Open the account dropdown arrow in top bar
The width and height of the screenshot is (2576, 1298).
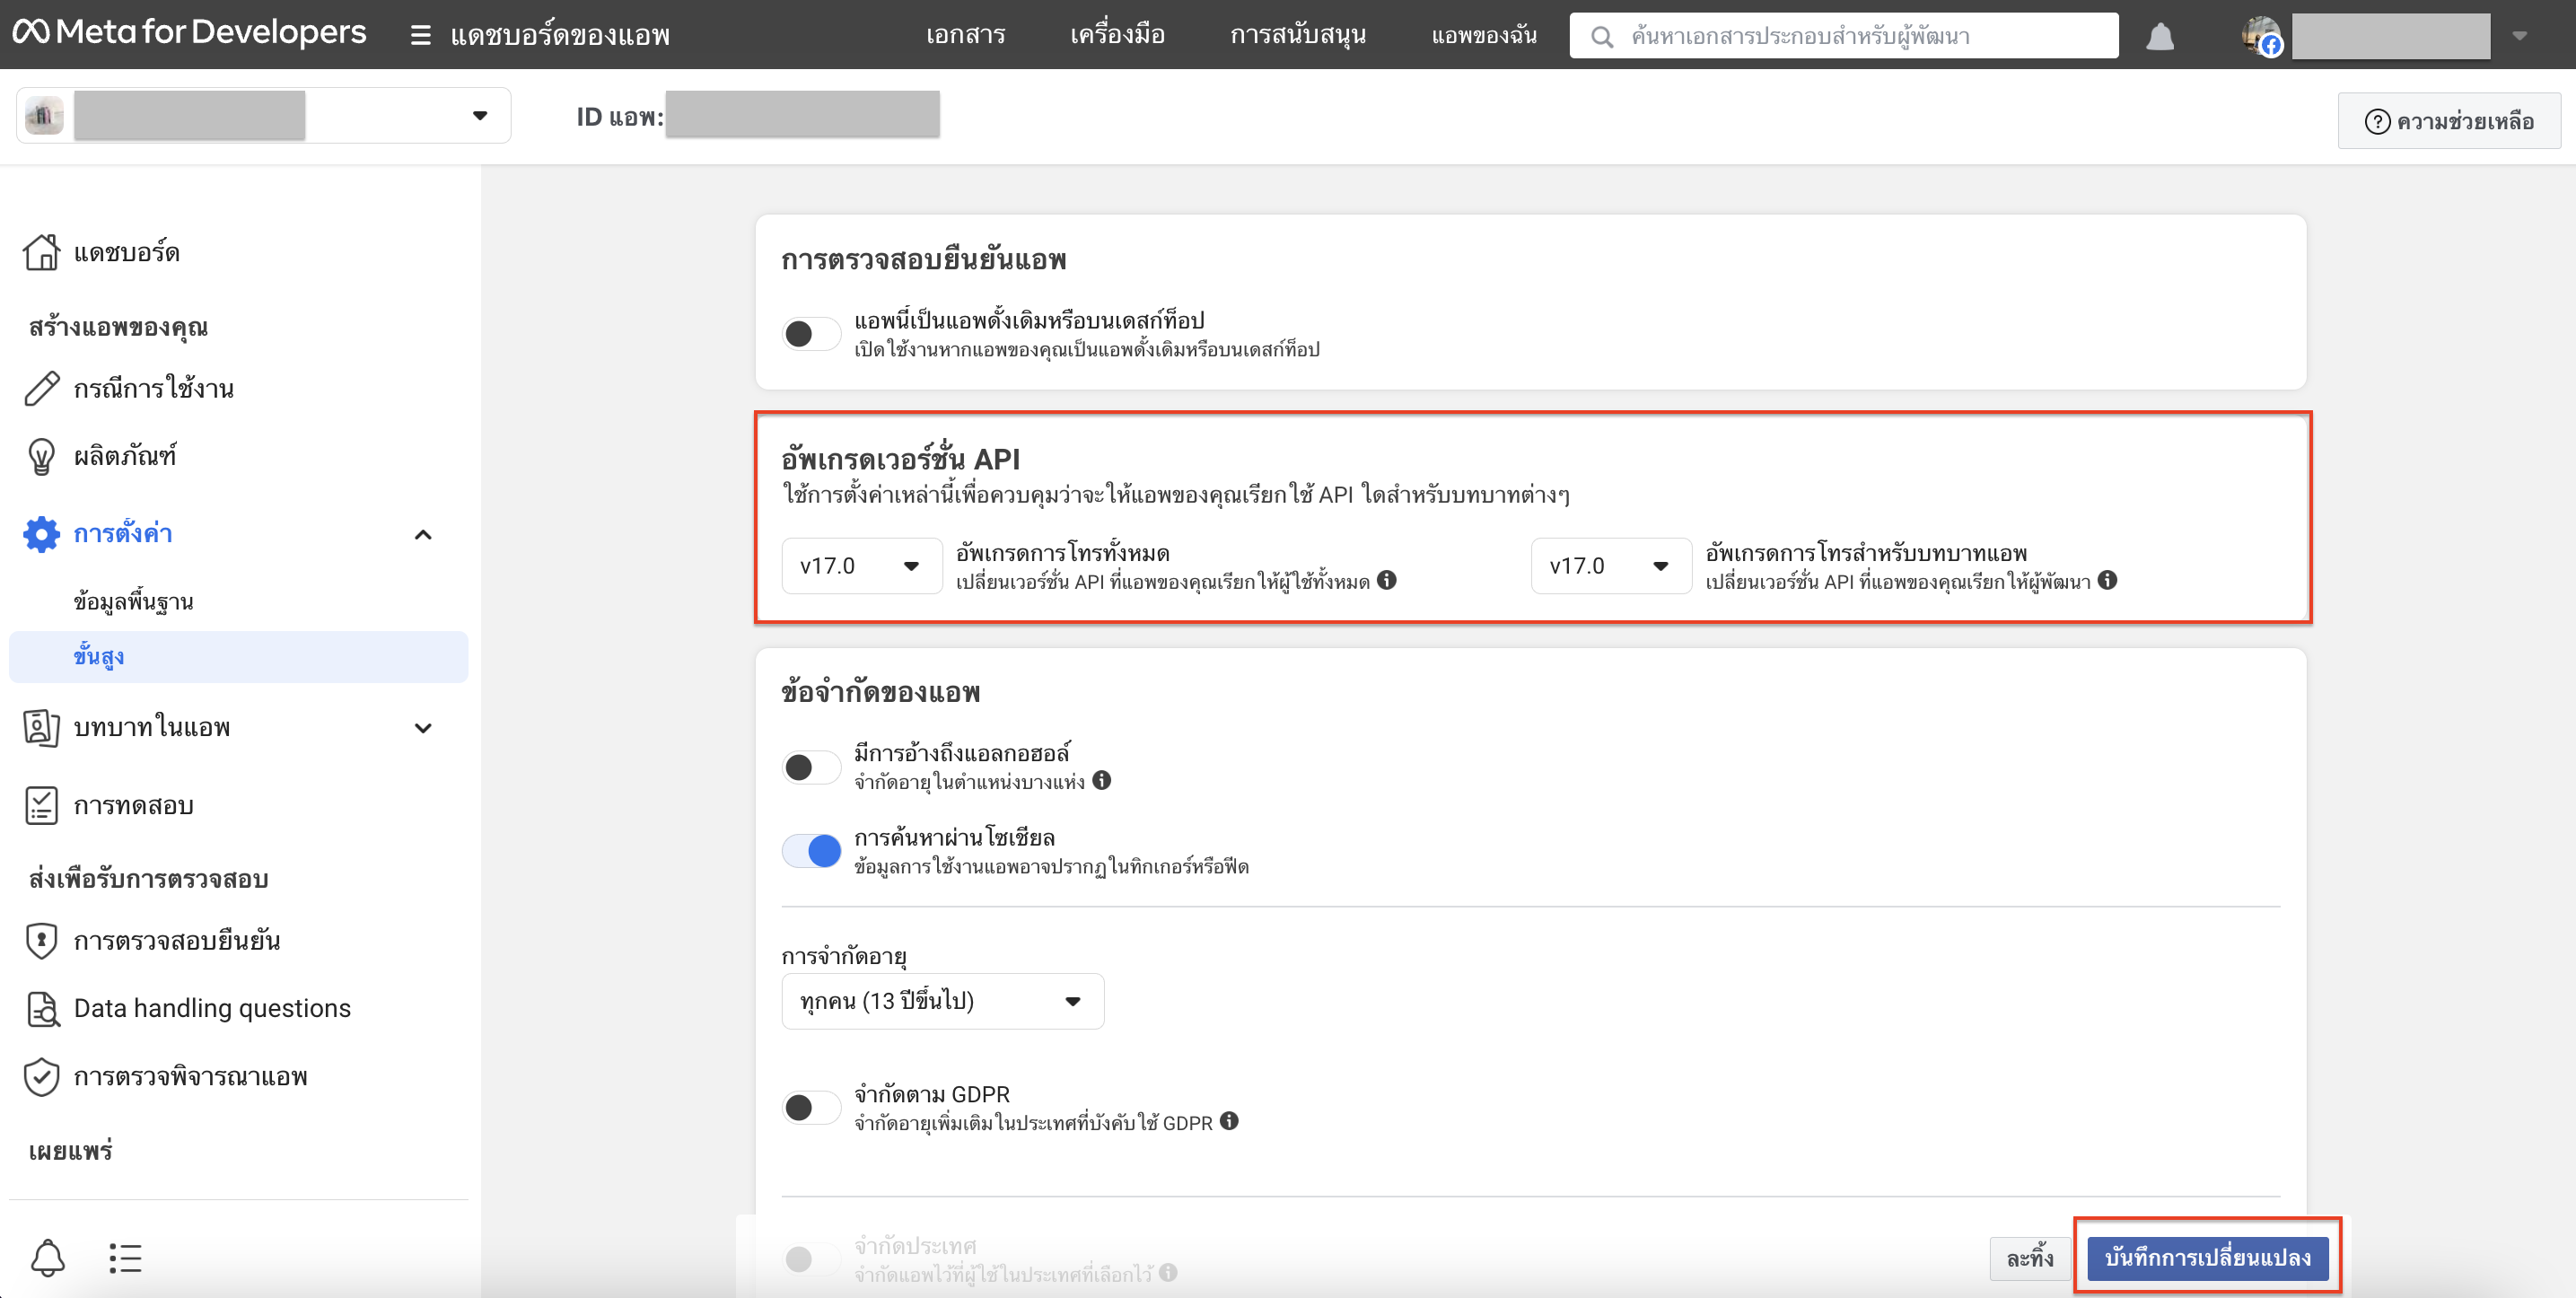click(x=2520, y=36)
